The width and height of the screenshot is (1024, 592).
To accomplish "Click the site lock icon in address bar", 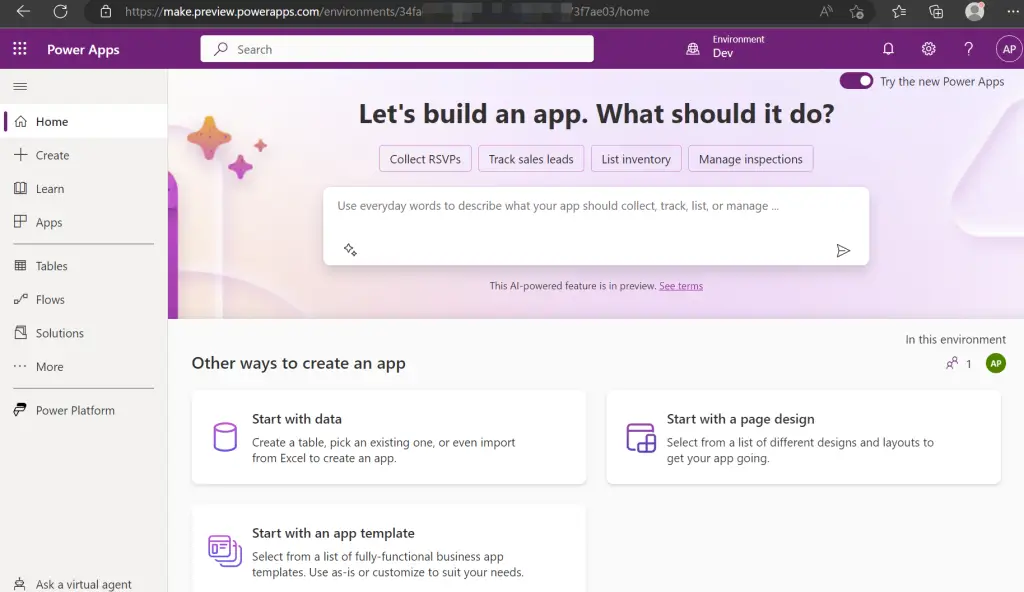I will click(105, 11).
